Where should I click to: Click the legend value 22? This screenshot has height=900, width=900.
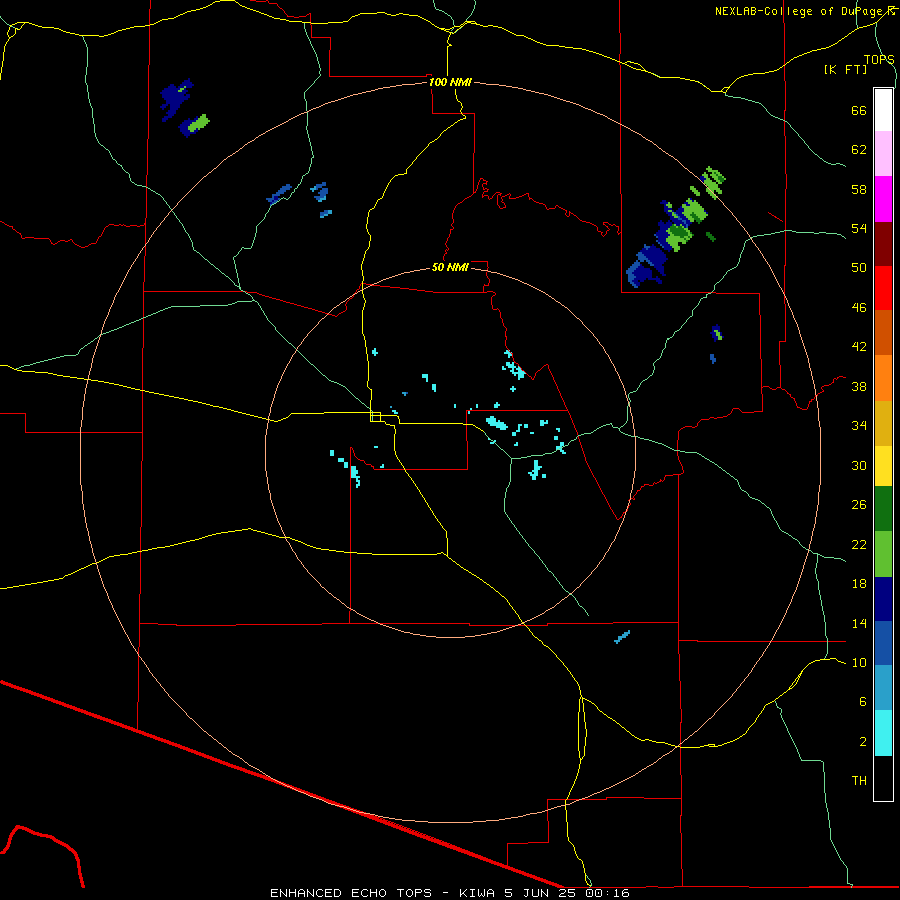(859, 544)
